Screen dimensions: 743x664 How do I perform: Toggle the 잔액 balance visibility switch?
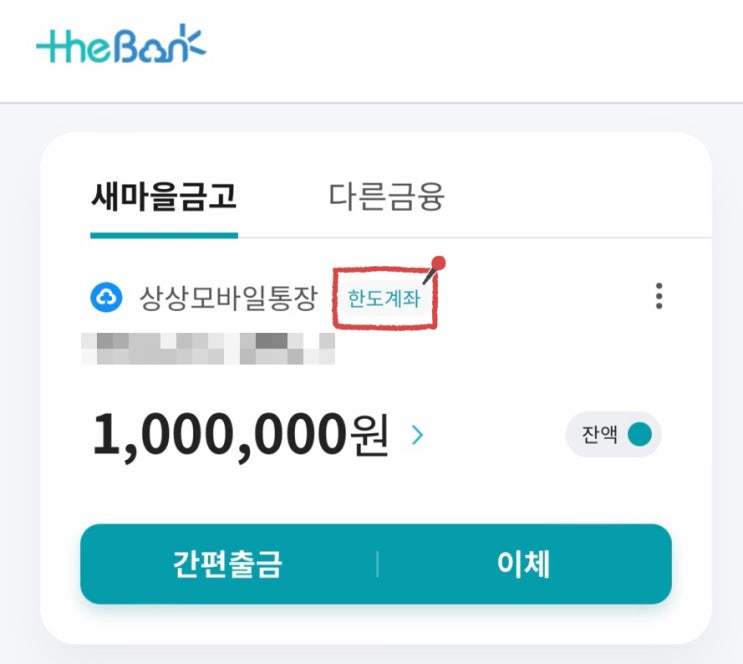[x=613, y=435]
